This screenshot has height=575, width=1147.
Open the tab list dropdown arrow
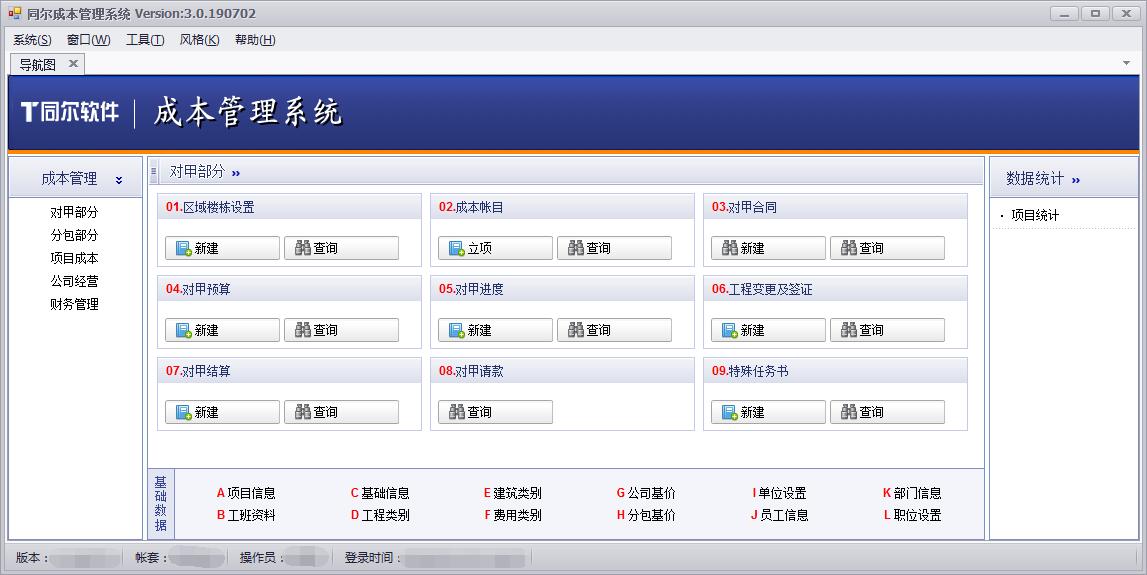(x=1127, y=64)
